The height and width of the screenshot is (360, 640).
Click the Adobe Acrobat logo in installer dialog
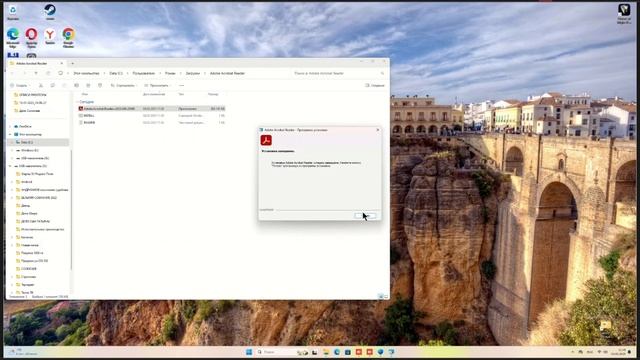(x=266, y=140)
